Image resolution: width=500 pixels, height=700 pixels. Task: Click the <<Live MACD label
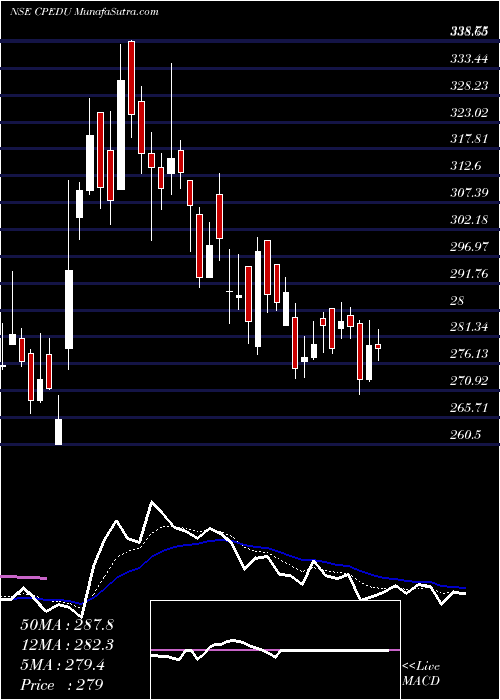click(x=421, y=673)
